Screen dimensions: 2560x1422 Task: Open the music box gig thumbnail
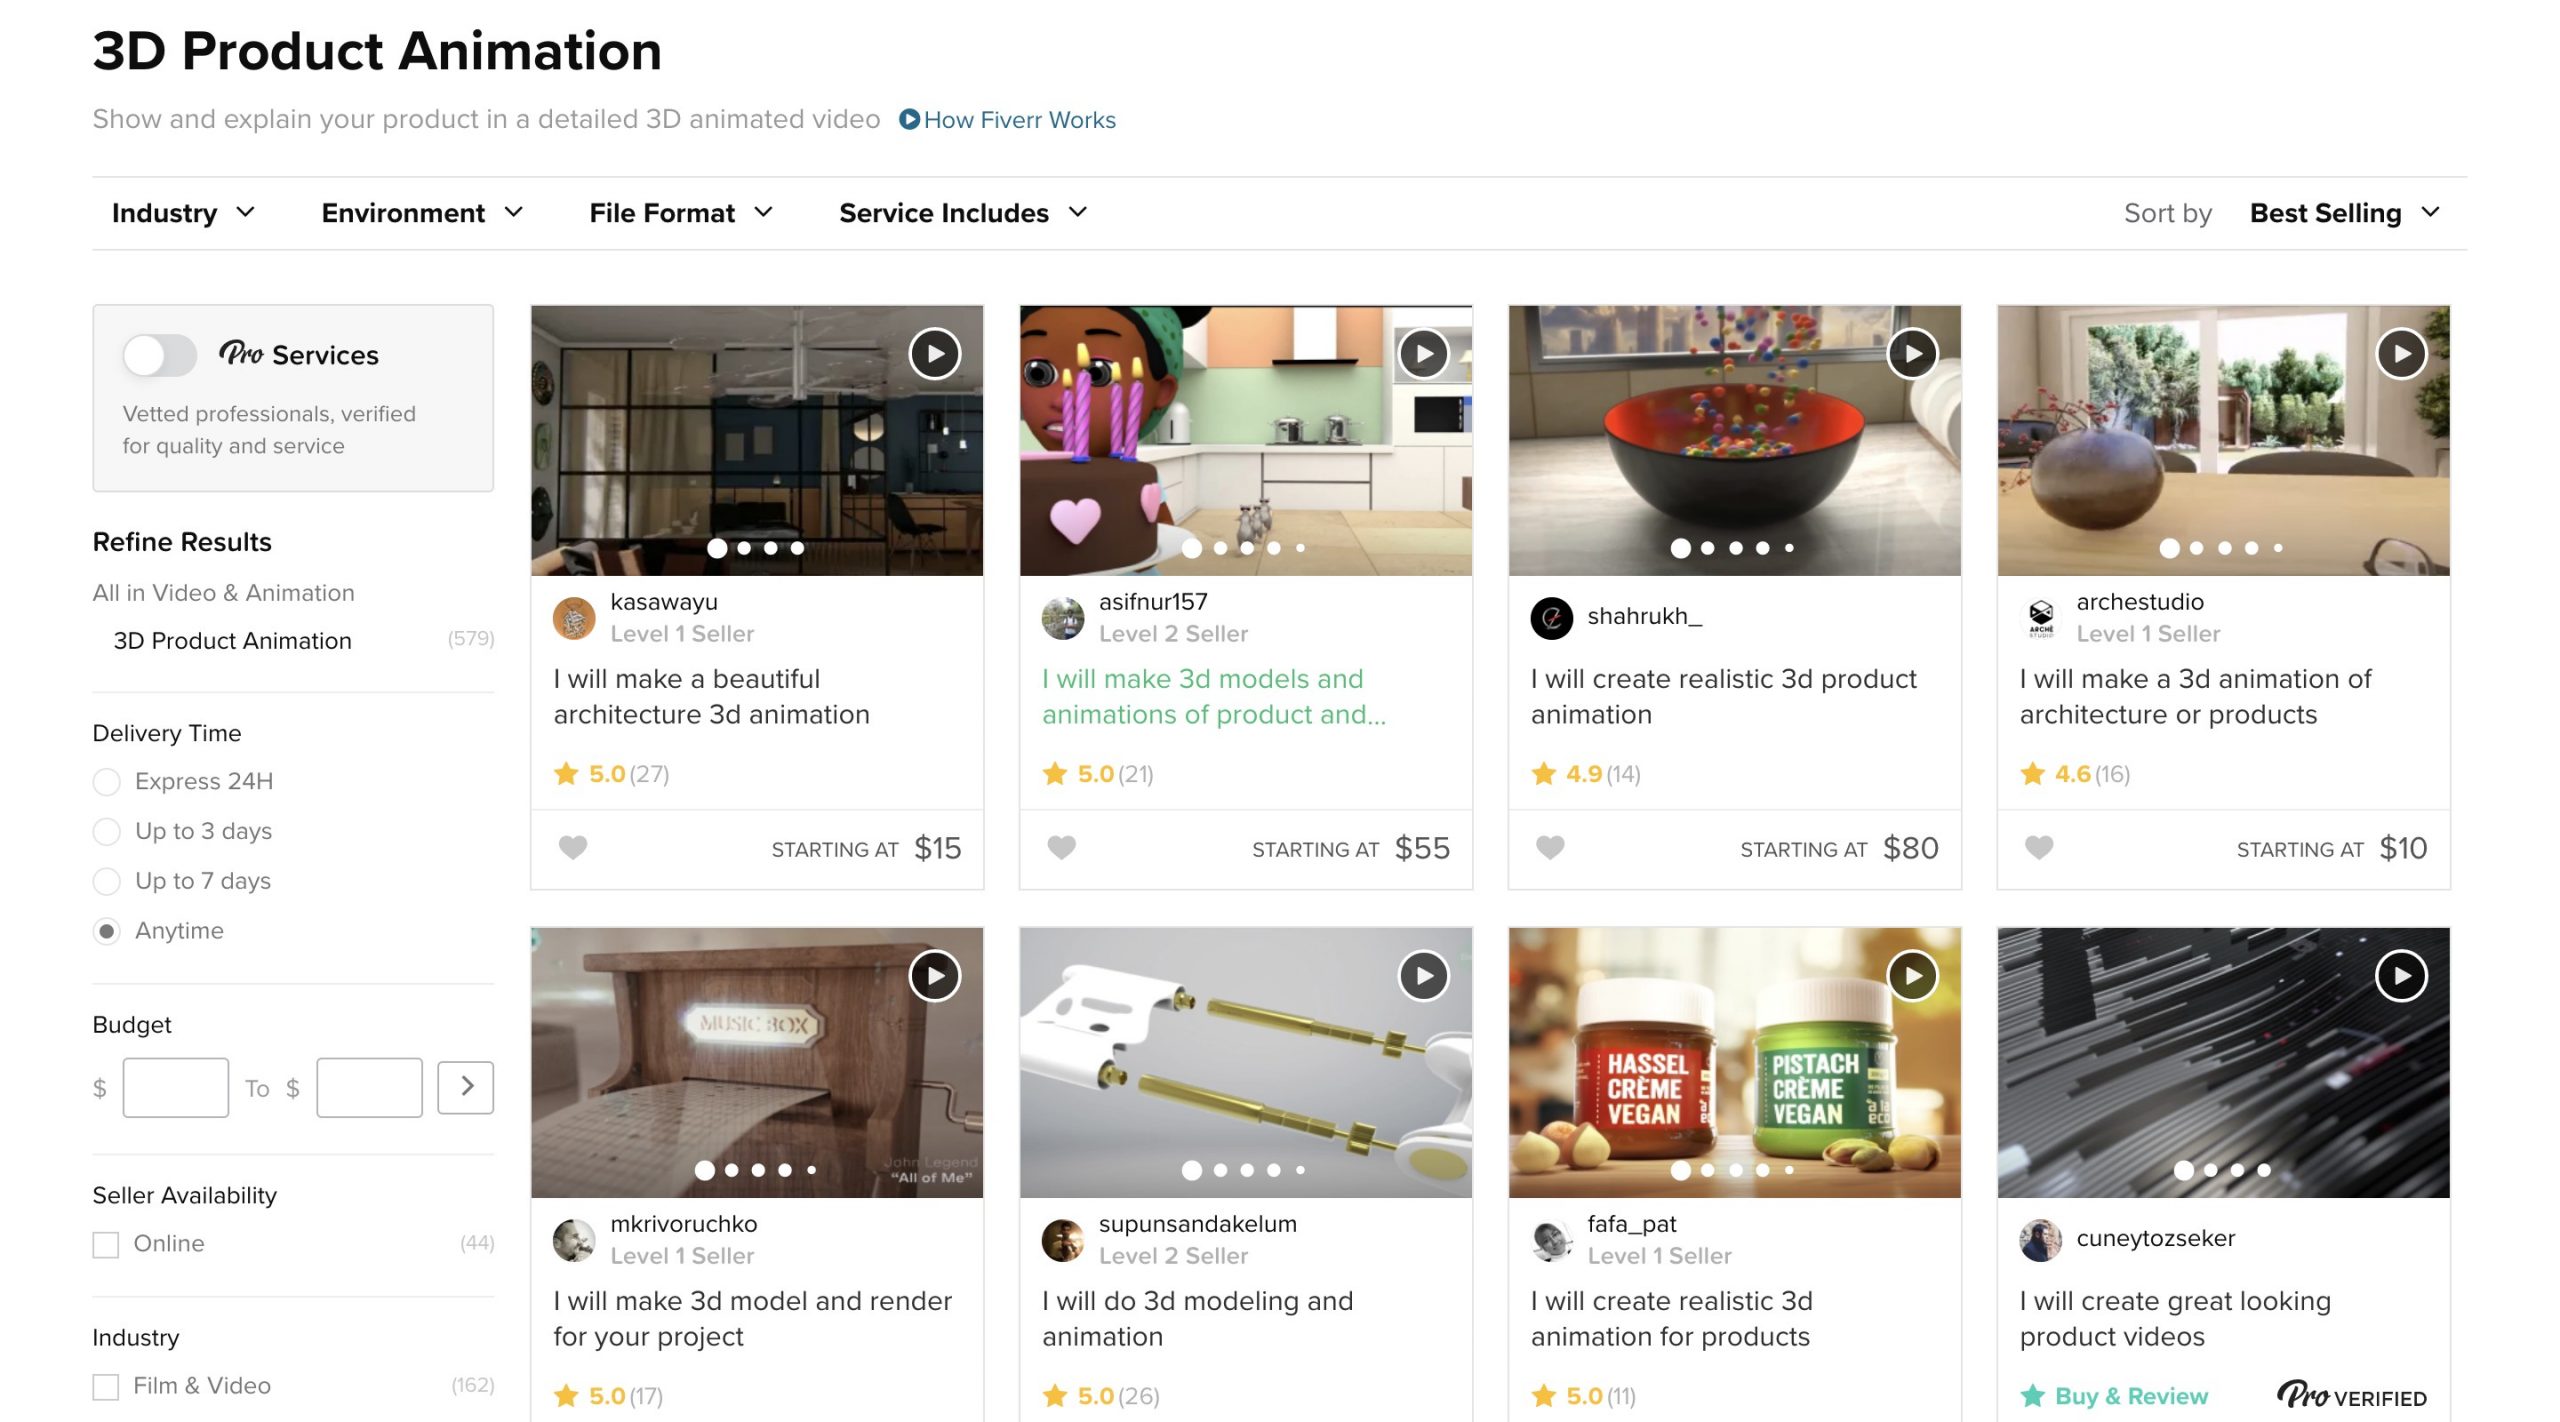point(757,1063)
